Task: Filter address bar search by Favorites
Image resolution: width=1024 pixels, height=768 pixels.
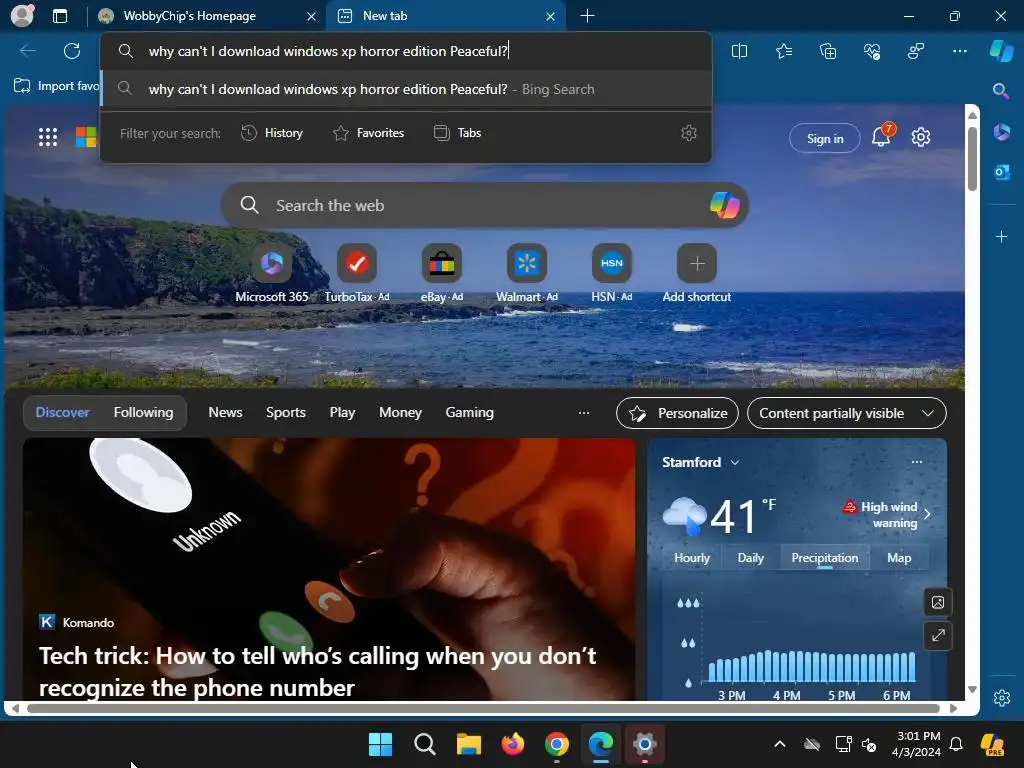Action: (368, 133)
